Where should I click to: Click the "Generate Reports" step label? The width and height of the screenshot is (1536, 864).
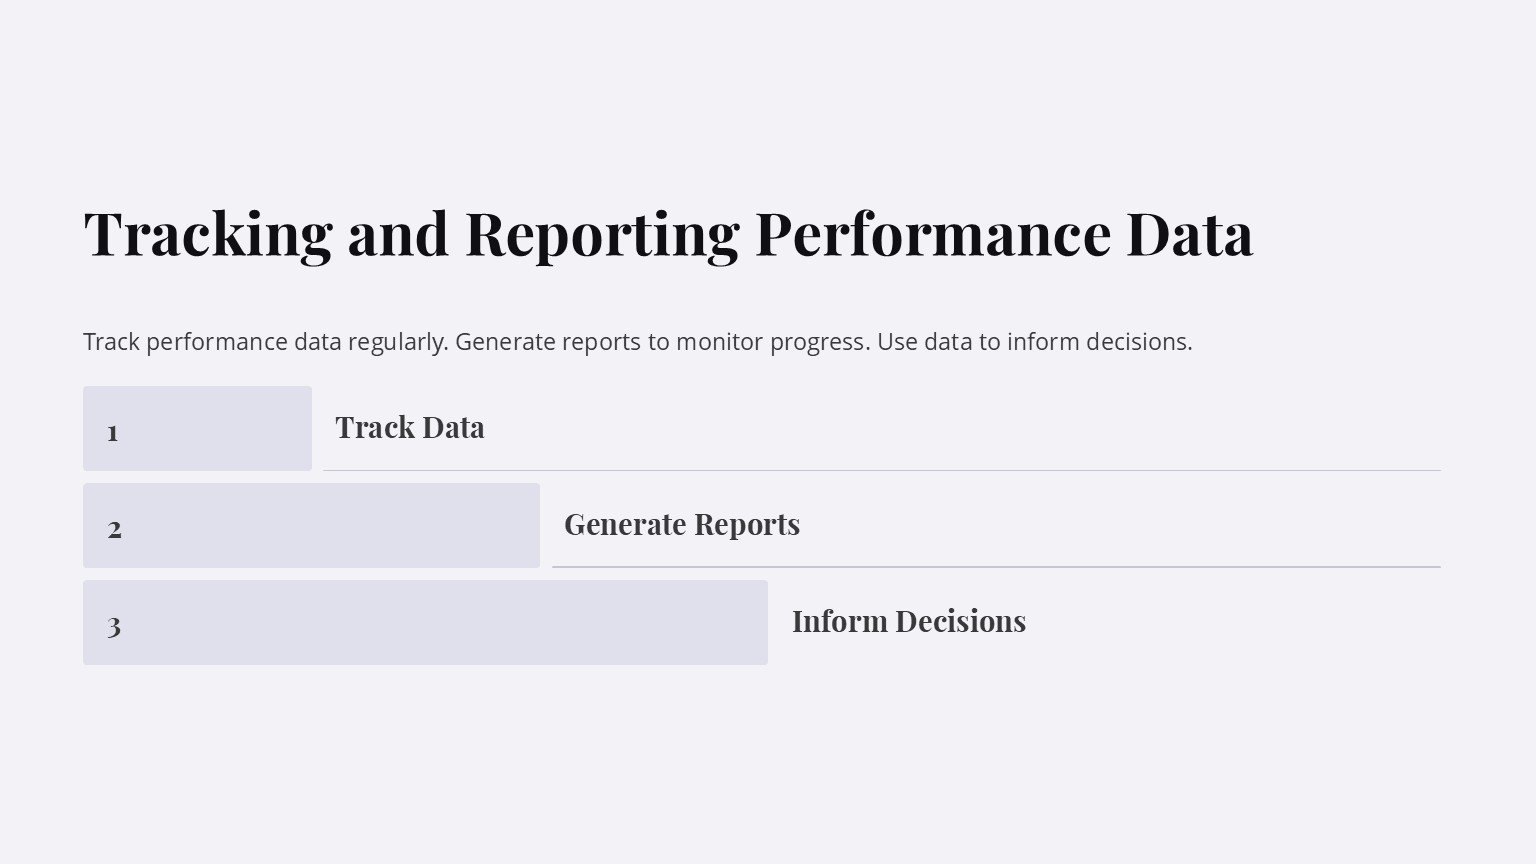click(x=682, y=525)
